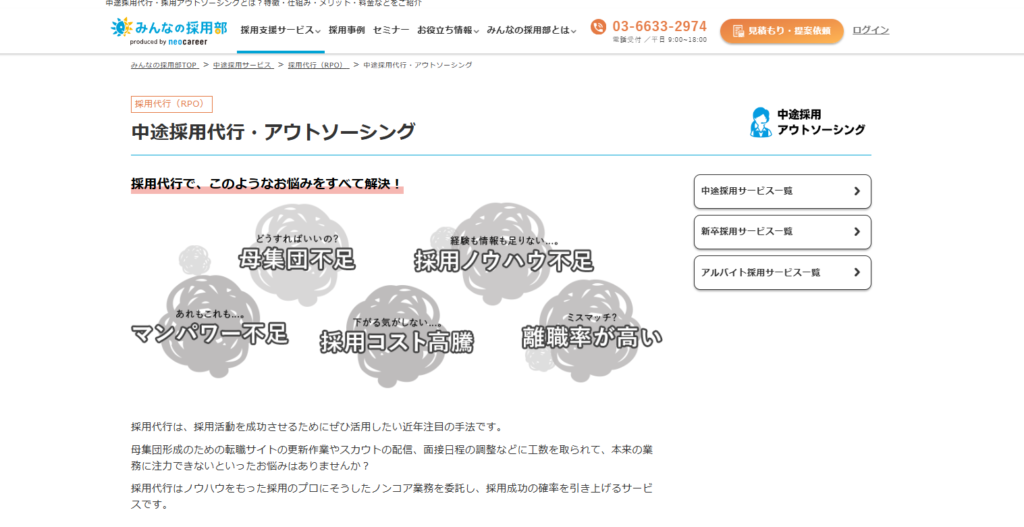Click the 見積もり・提案依頼 button
This screenshot has width=1024, height=527.
(782, 31)
